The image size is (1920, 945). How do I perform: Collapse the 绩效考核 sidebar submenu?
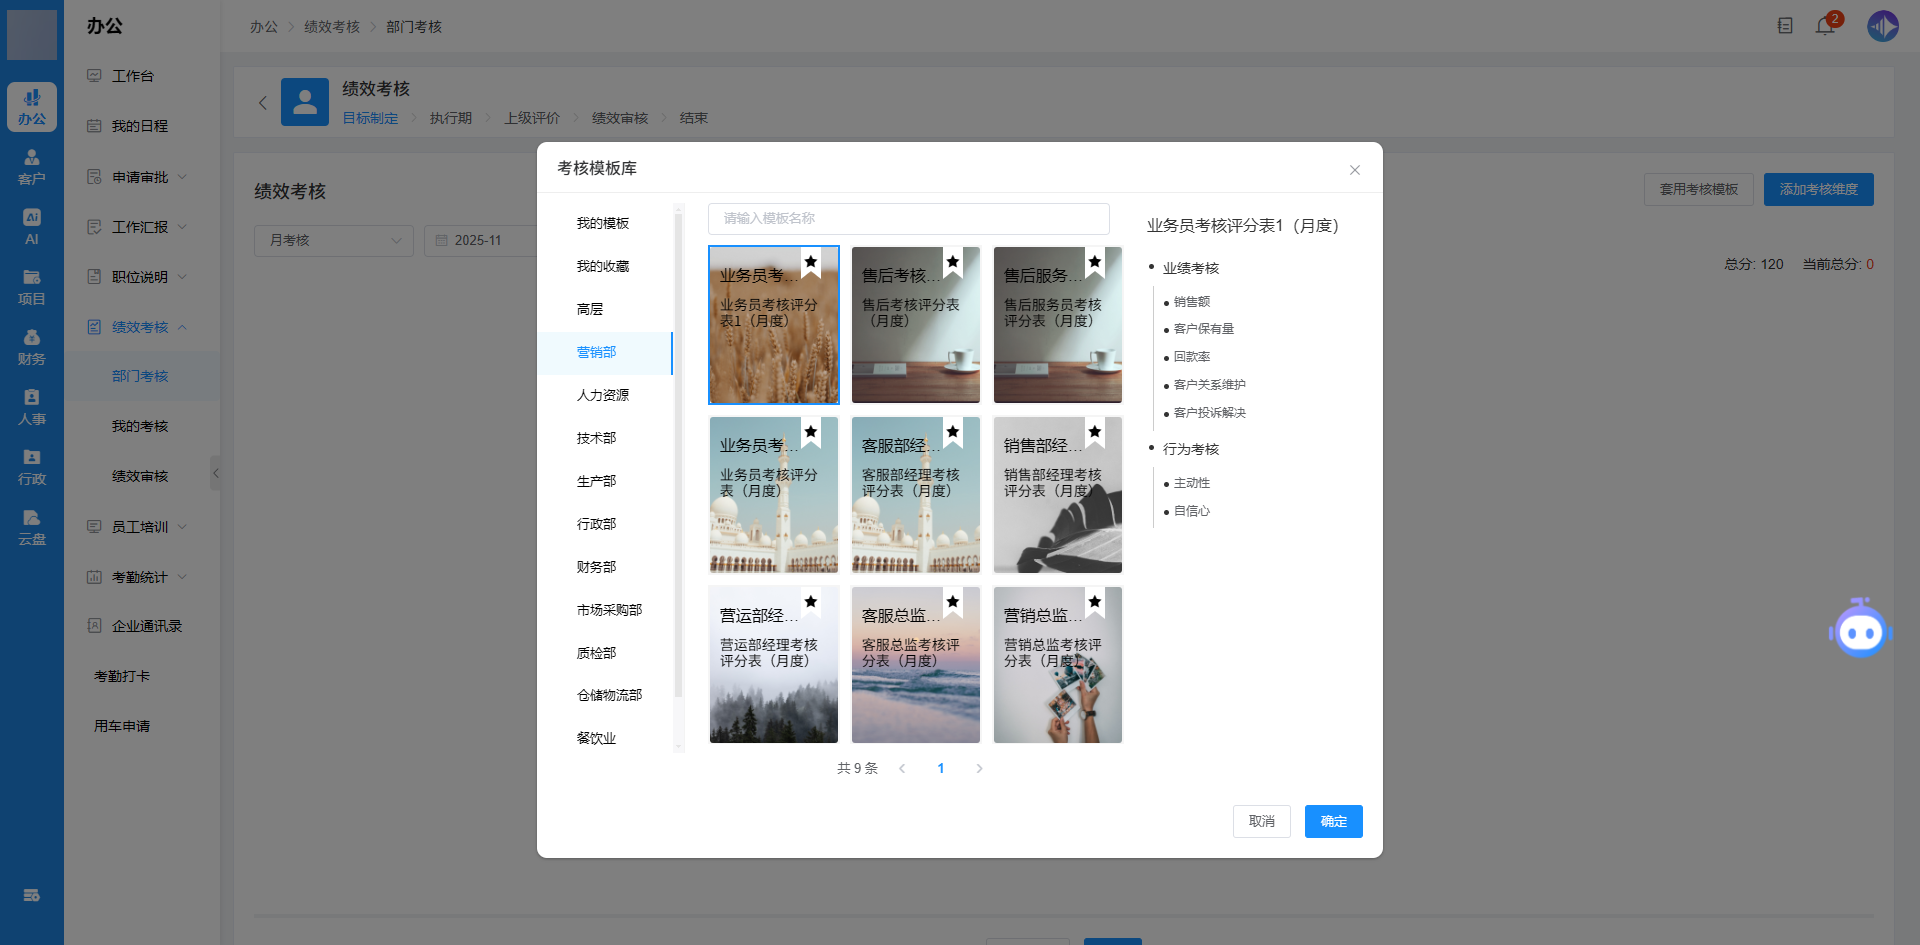coord(140,327)
